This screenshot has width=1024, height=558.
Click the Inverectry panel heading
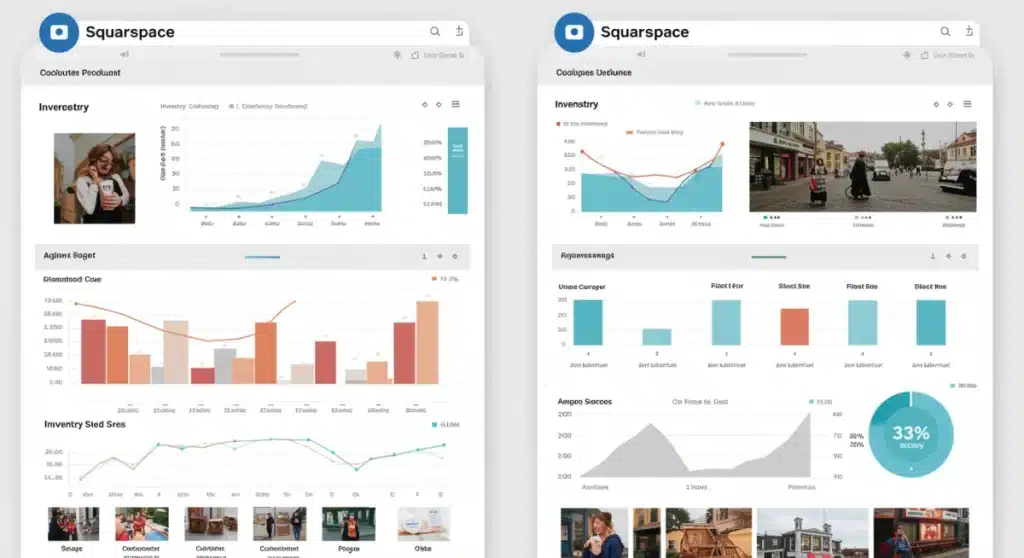63,107
